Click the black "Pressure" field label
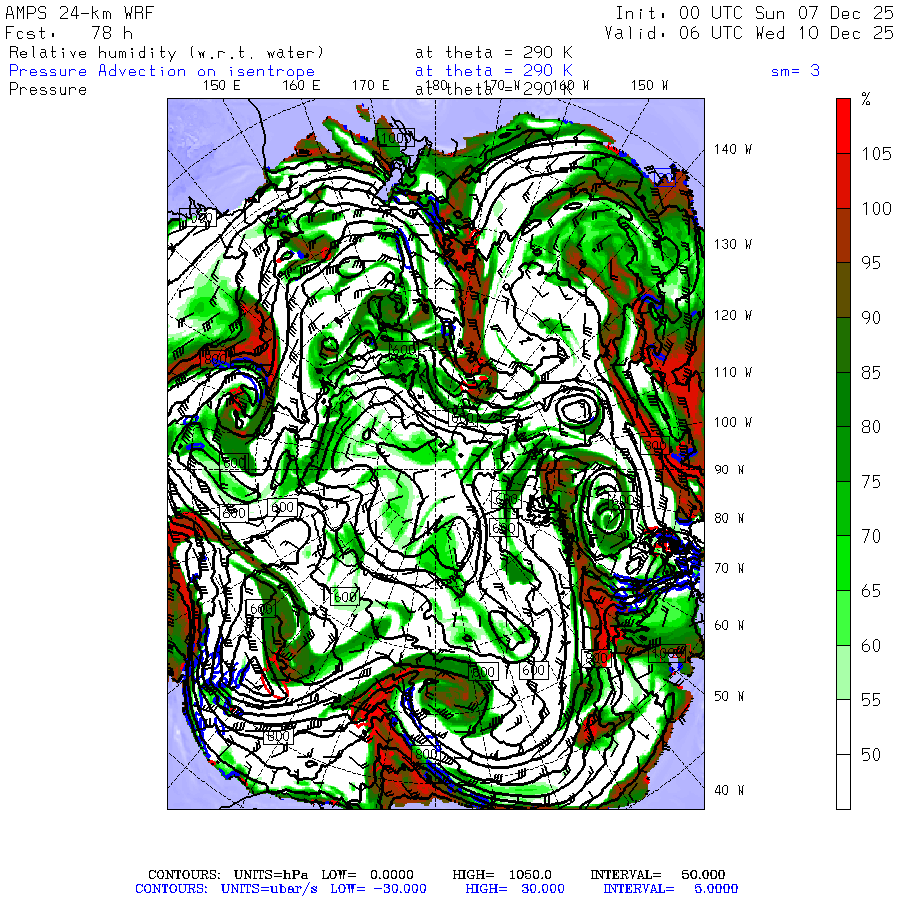Viewport: 900px width, 900px height. click(48, 90)
